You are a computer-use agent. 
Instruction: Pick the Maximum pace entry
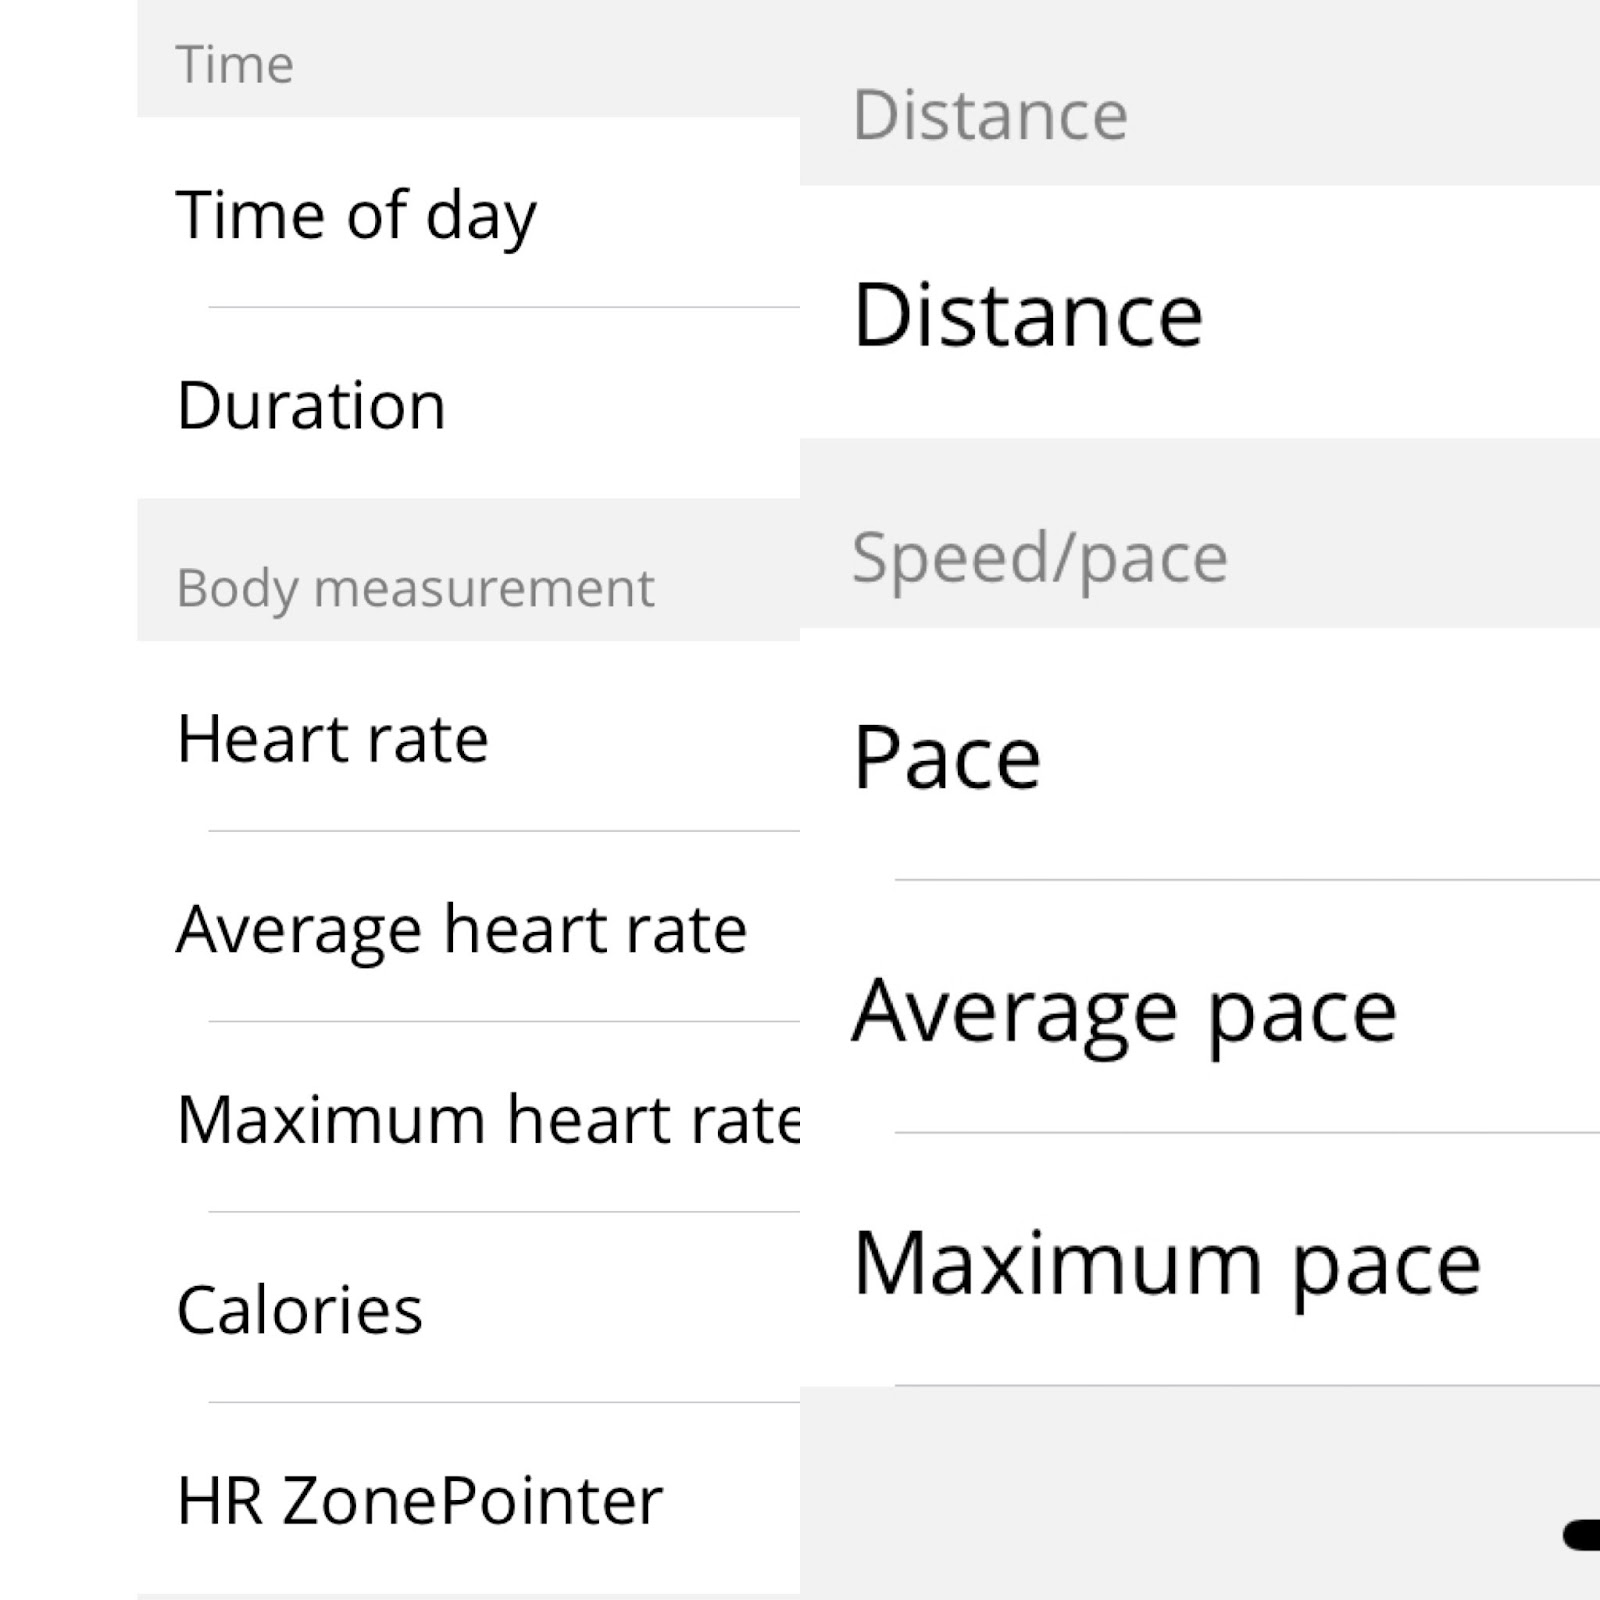1166,1263
